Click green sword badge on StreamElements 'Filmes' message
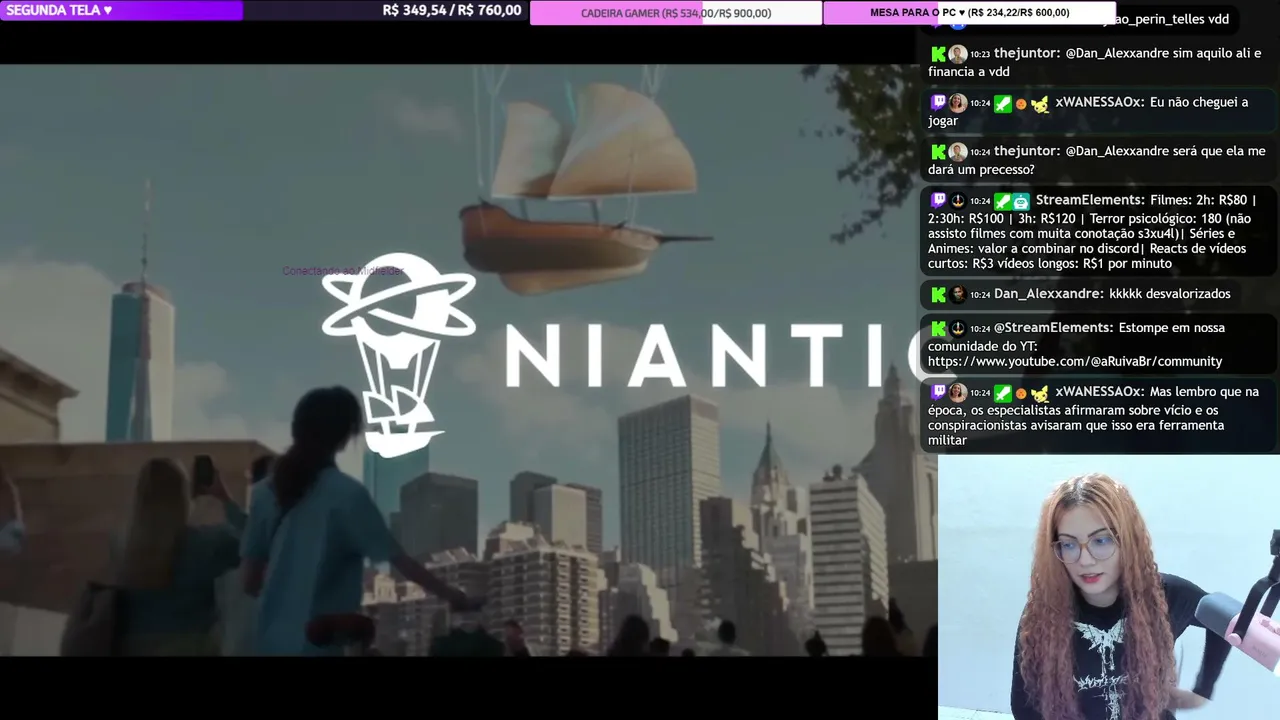The height and width of the screenshot is (720, 1280). click(x=1002, y=201)
